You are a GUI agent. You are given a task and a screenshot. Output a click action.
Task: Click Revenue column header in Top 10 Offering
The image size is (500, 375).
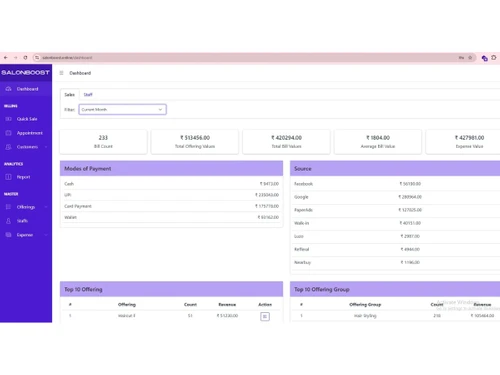point(227,305)
